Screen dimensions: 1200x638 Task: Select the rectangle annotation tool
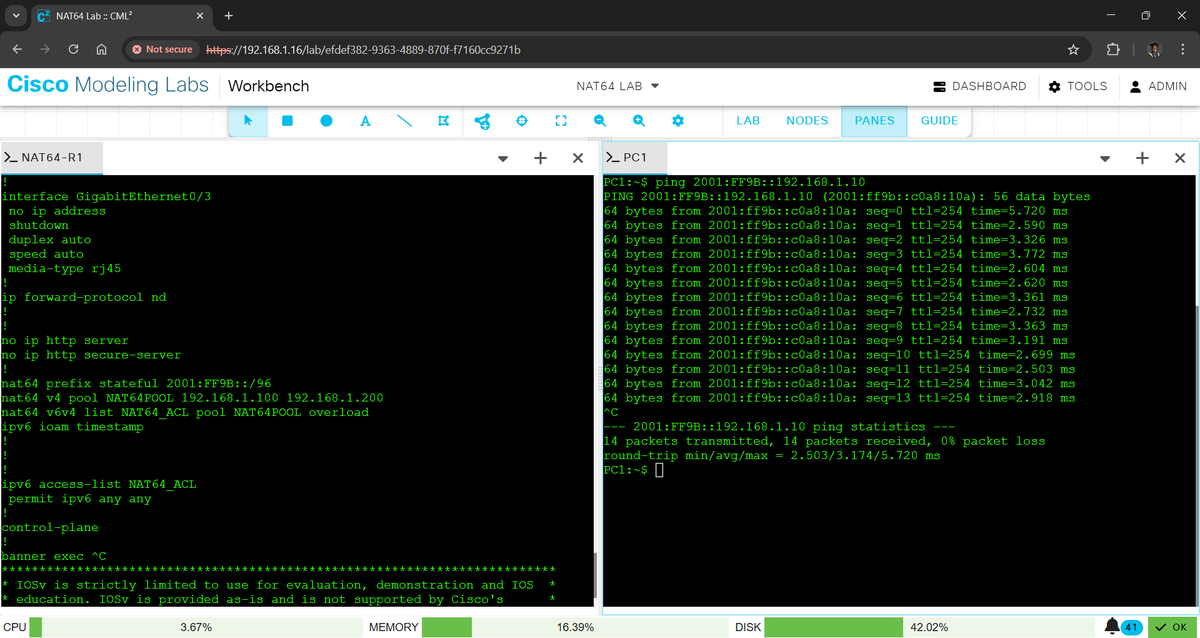click(287, 121)
